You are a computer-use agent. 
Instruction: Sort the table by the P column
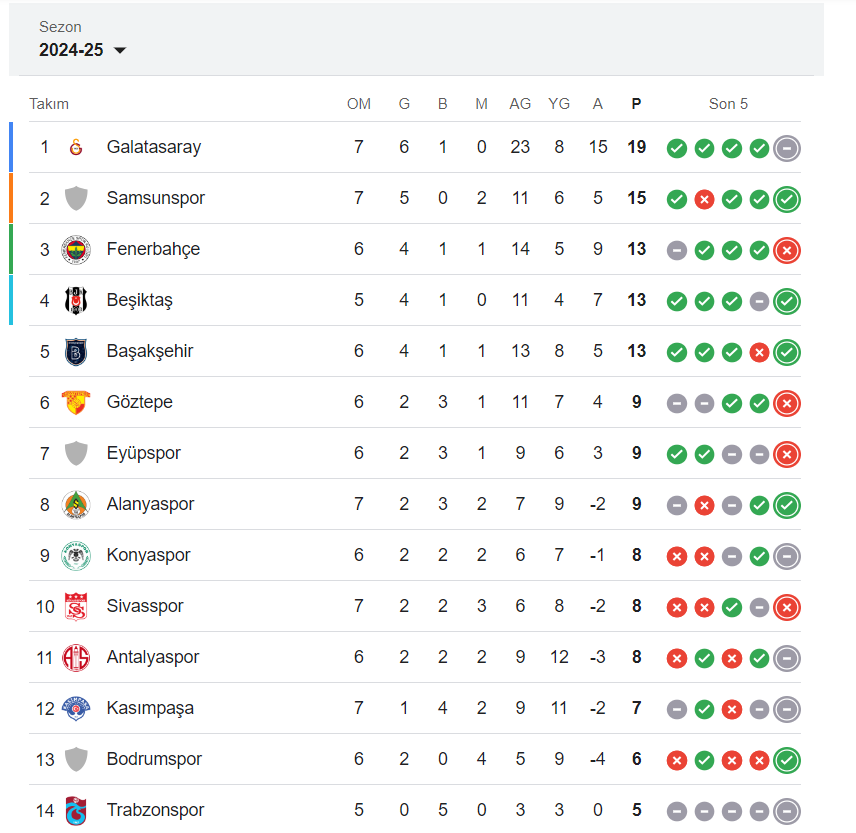[x=636, y=103]
